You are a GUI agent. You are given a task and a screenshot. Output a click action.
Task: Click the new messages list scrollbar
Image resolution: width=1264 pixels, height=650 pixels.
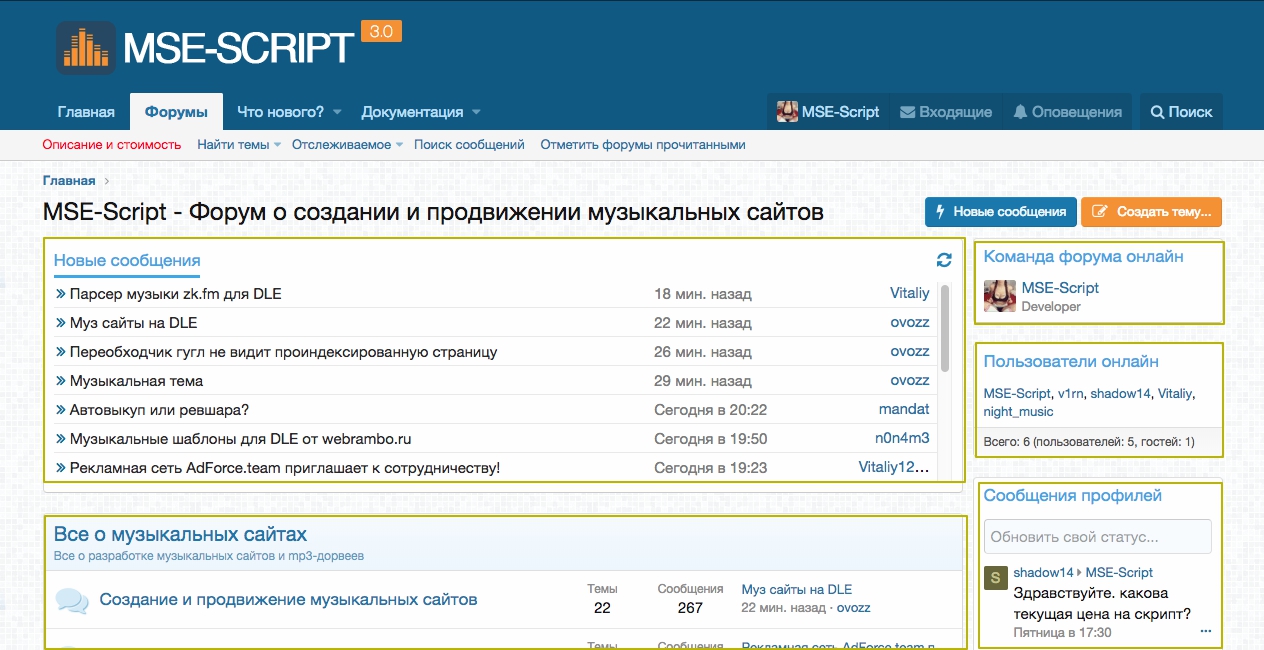tap(946, 328)
